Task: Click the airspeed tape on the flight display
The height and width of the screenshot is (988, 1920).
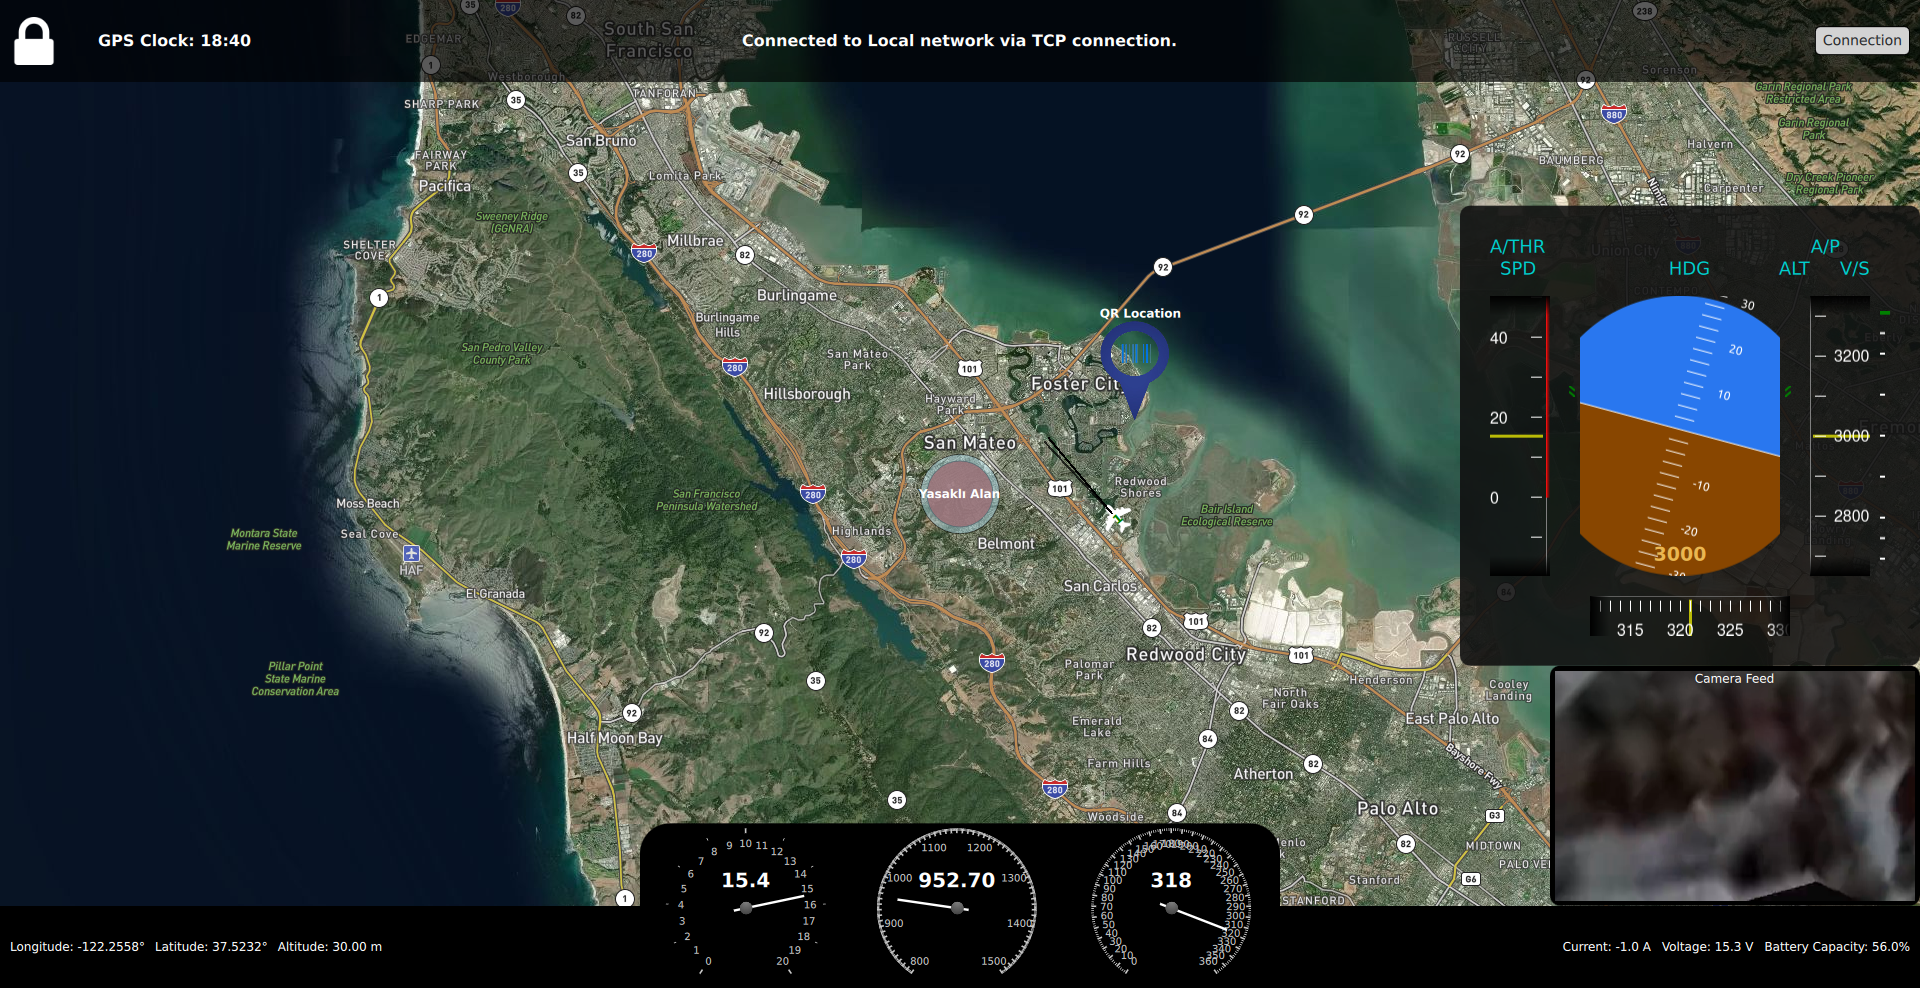Action: (1519, 436)
